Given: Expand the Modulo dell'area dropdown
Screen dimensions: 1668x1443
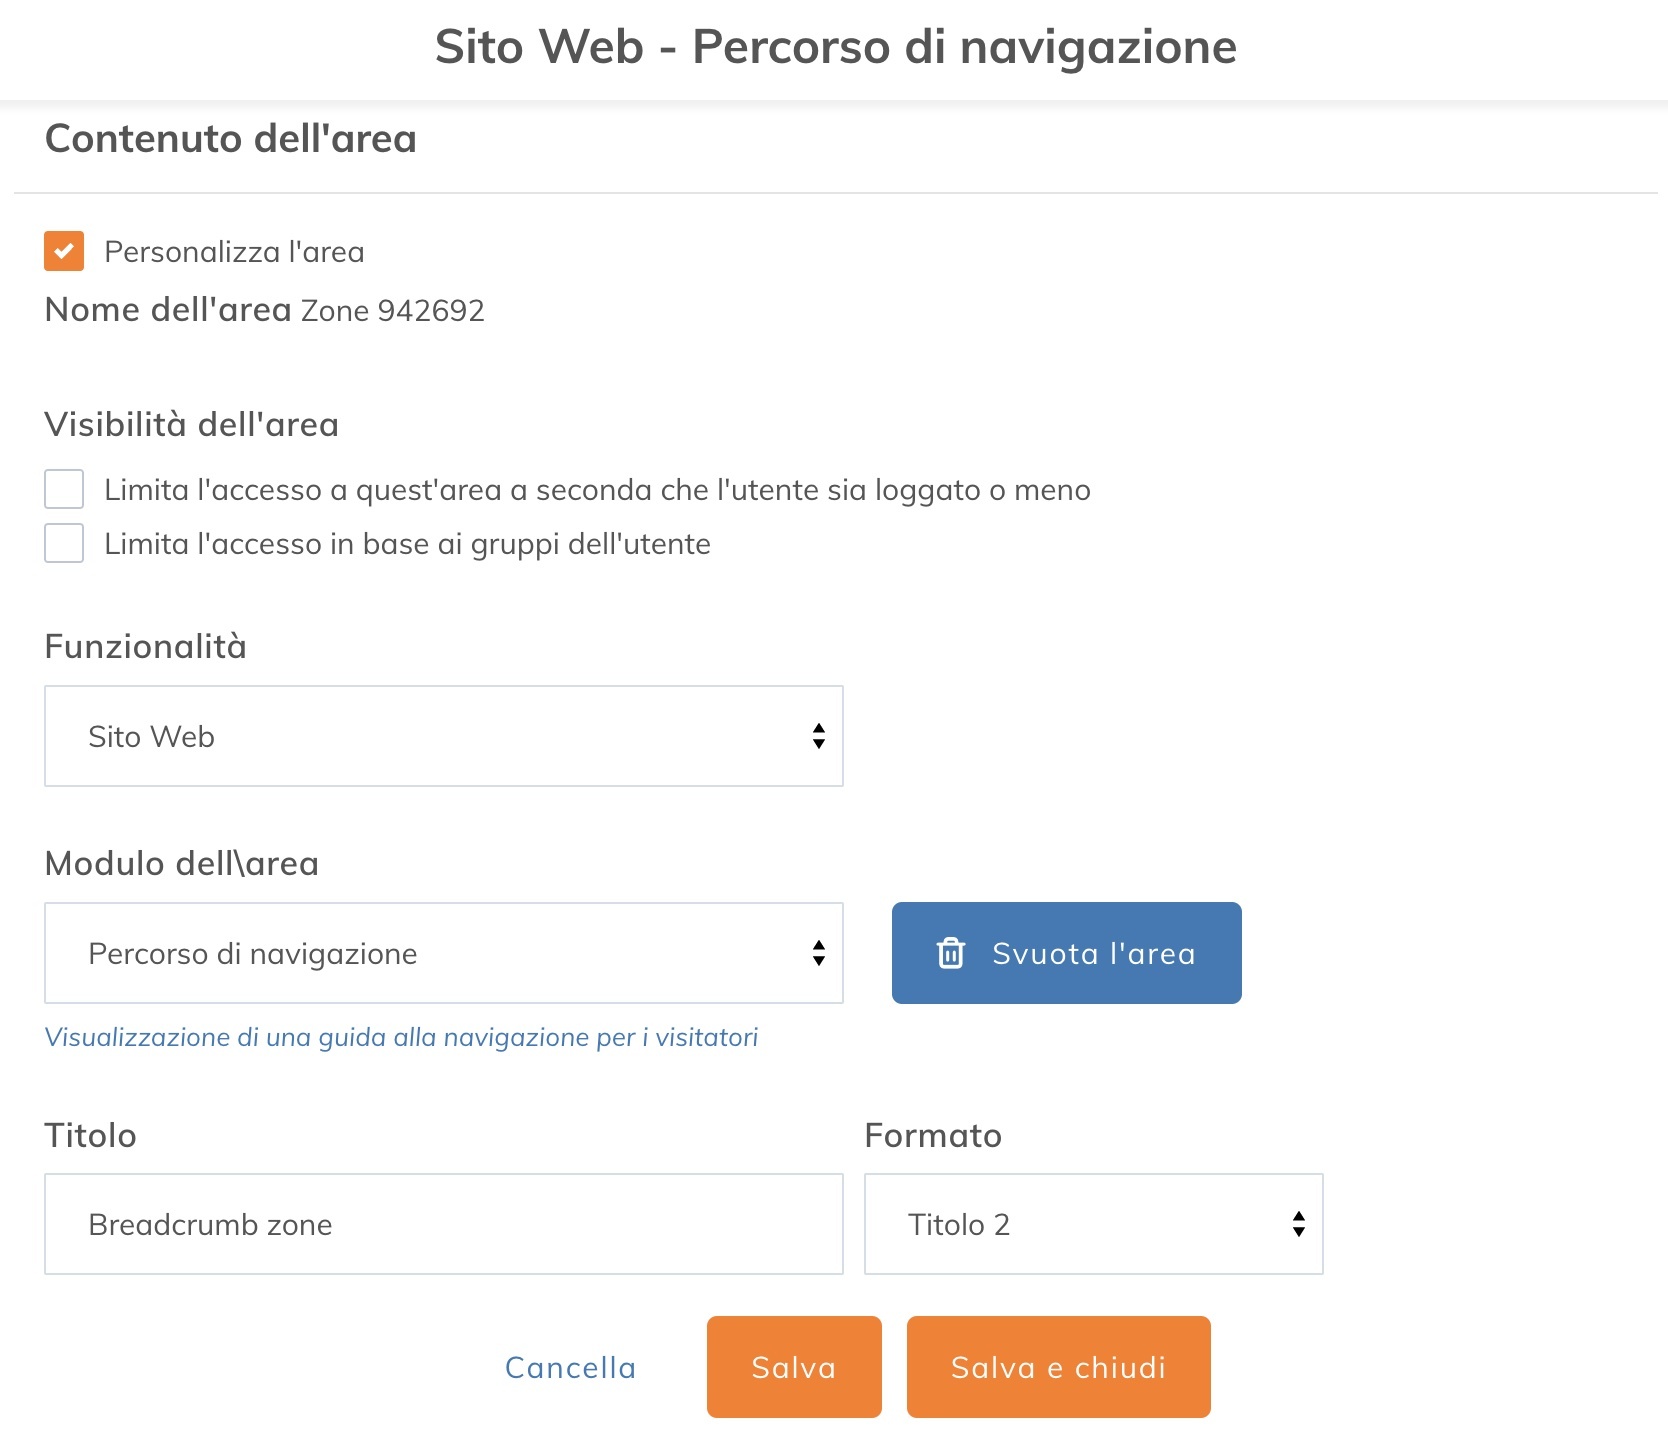Looking at the screenshot, I should (443, 953).
